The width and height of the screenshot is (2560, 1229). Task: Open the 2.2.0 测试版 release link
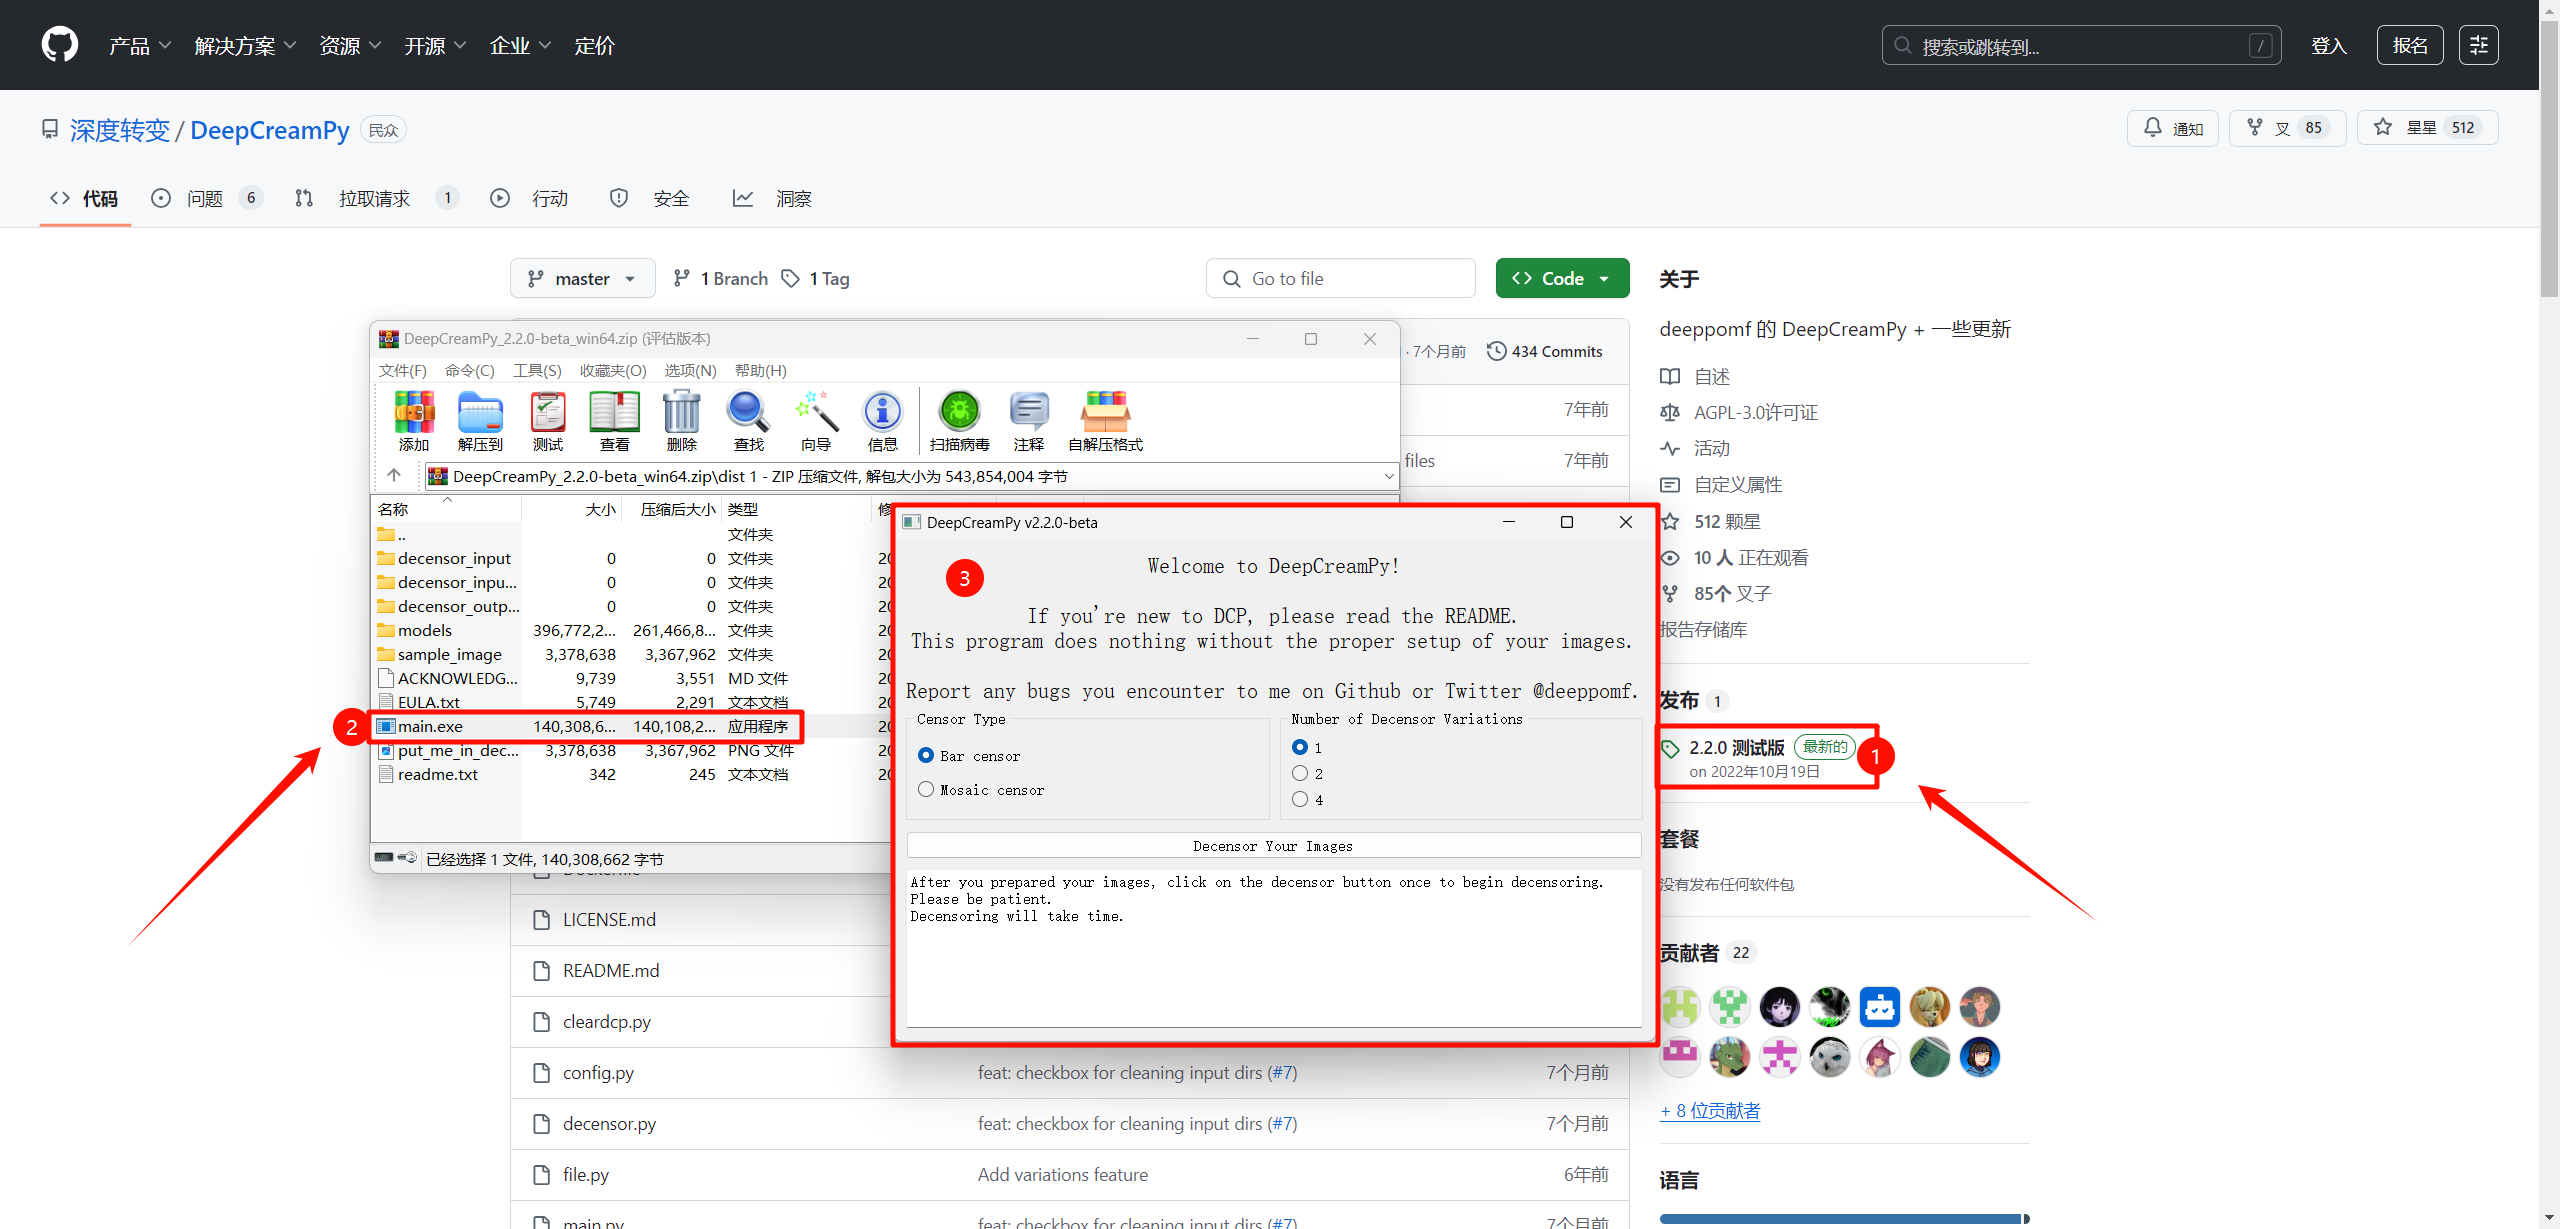tap(1736, 748)
